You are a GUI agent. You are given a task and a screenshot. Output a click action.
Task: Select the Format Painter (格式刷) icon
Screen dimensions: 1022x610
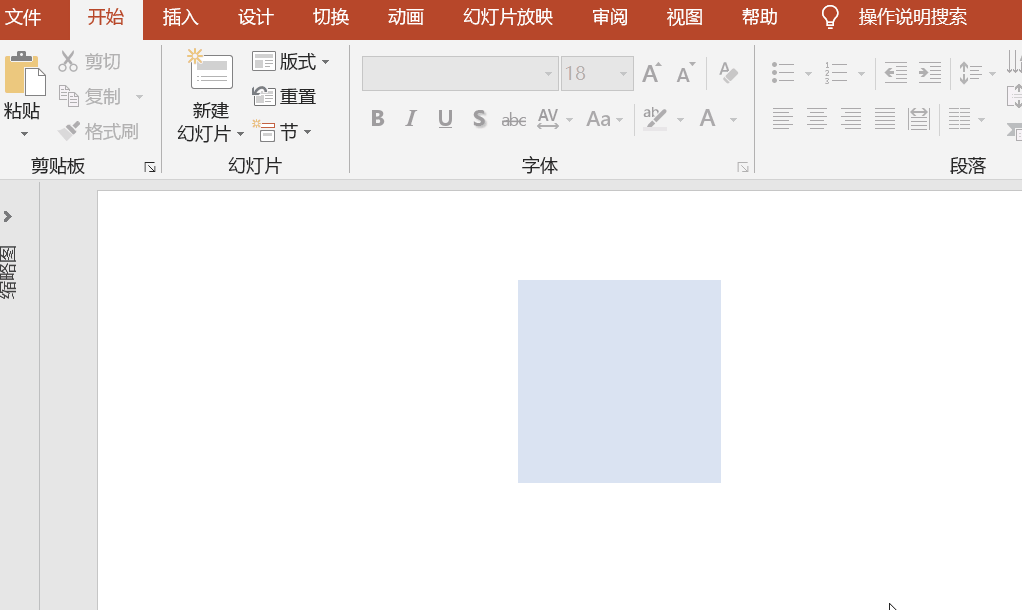point(68,131)
